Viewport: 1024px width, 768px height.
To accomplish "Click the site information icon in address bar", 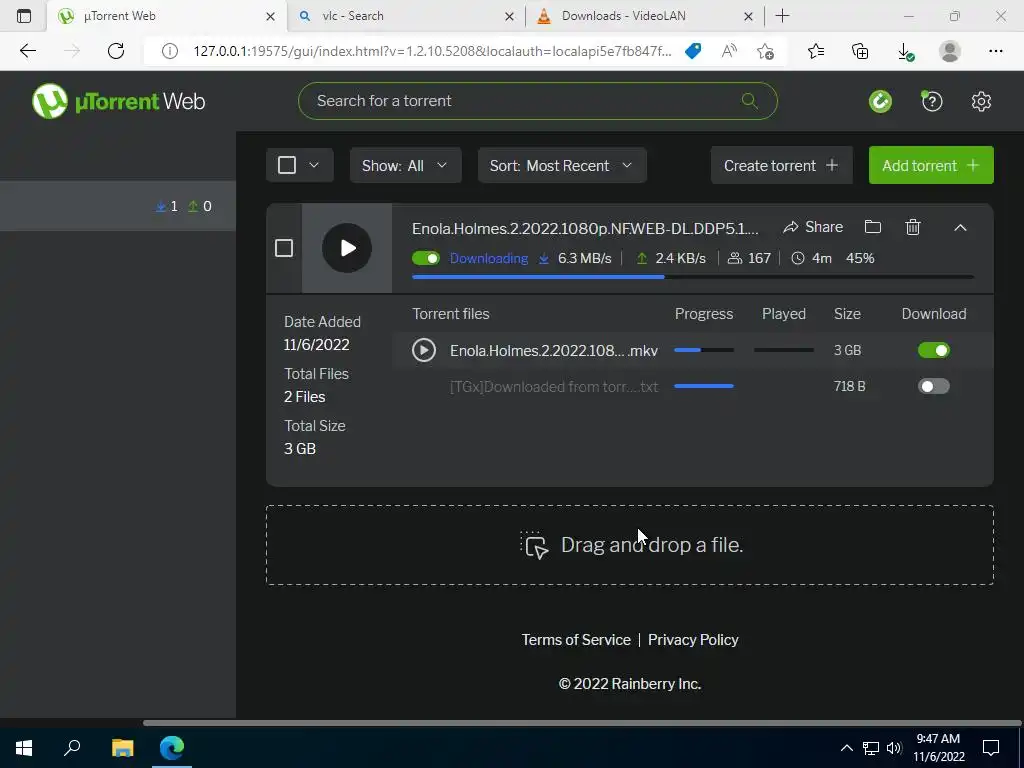I will tap(170, 51).
